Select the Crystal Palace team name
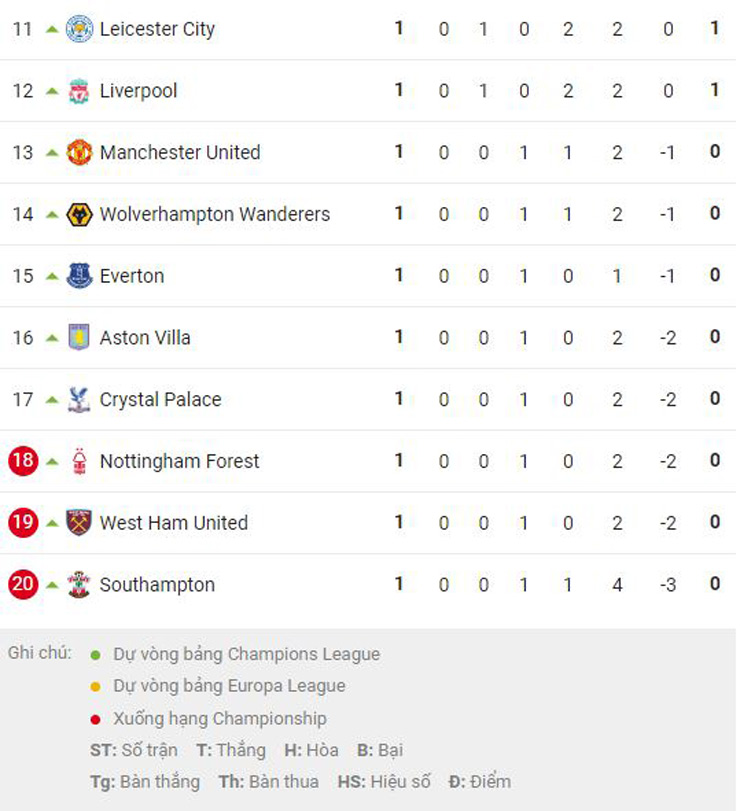The width and height of the screenshot is (740, 811). 160,400
